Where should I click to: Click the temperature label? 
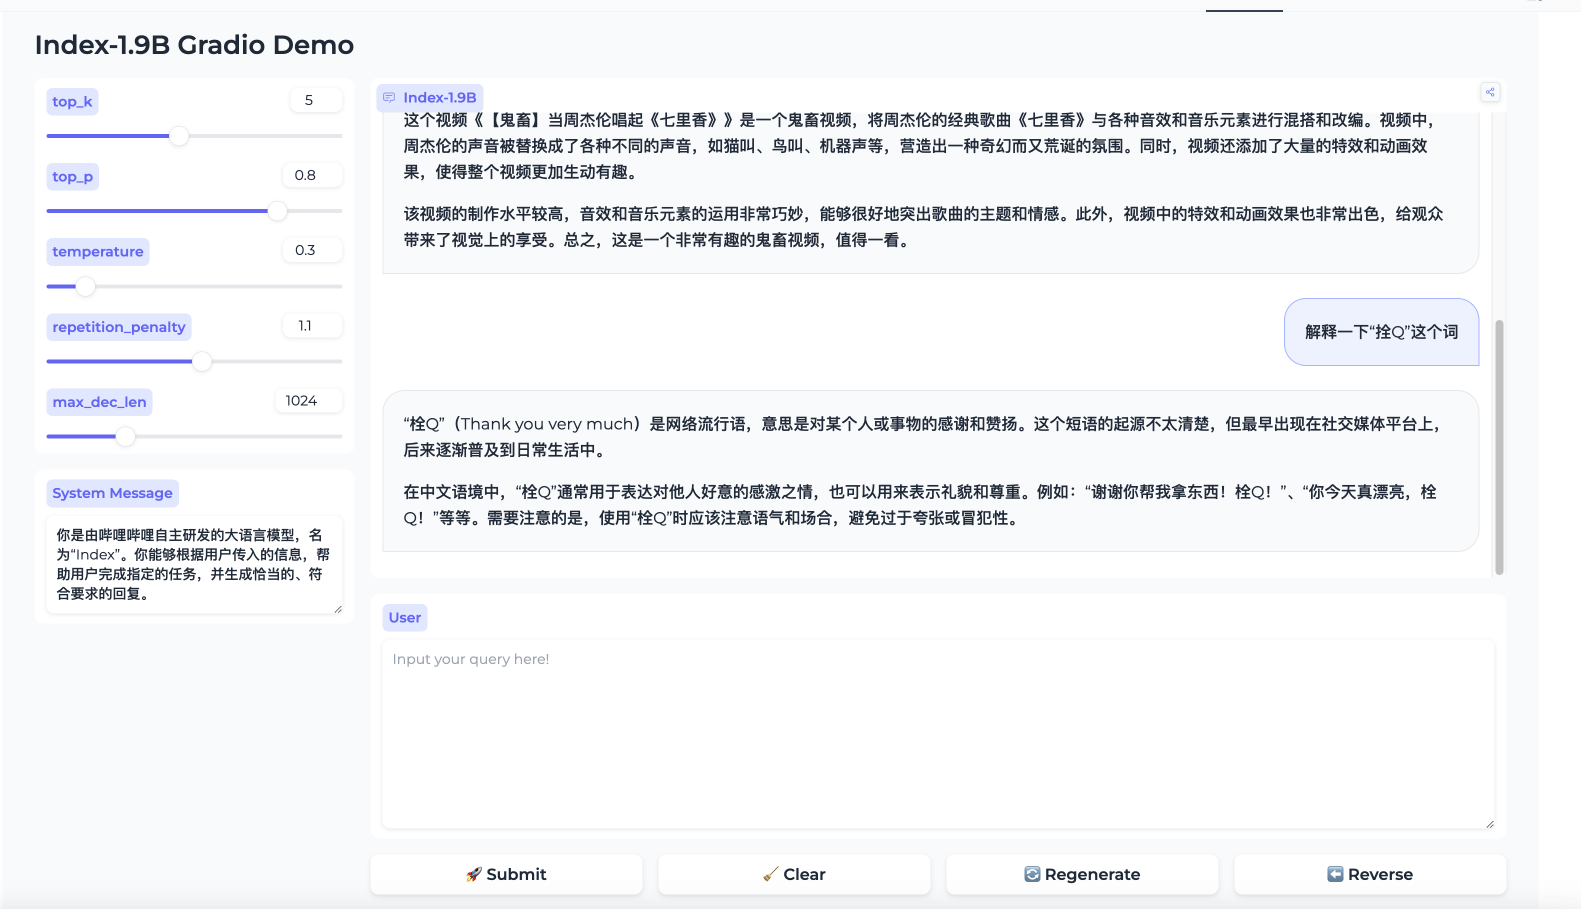(98, 252)
